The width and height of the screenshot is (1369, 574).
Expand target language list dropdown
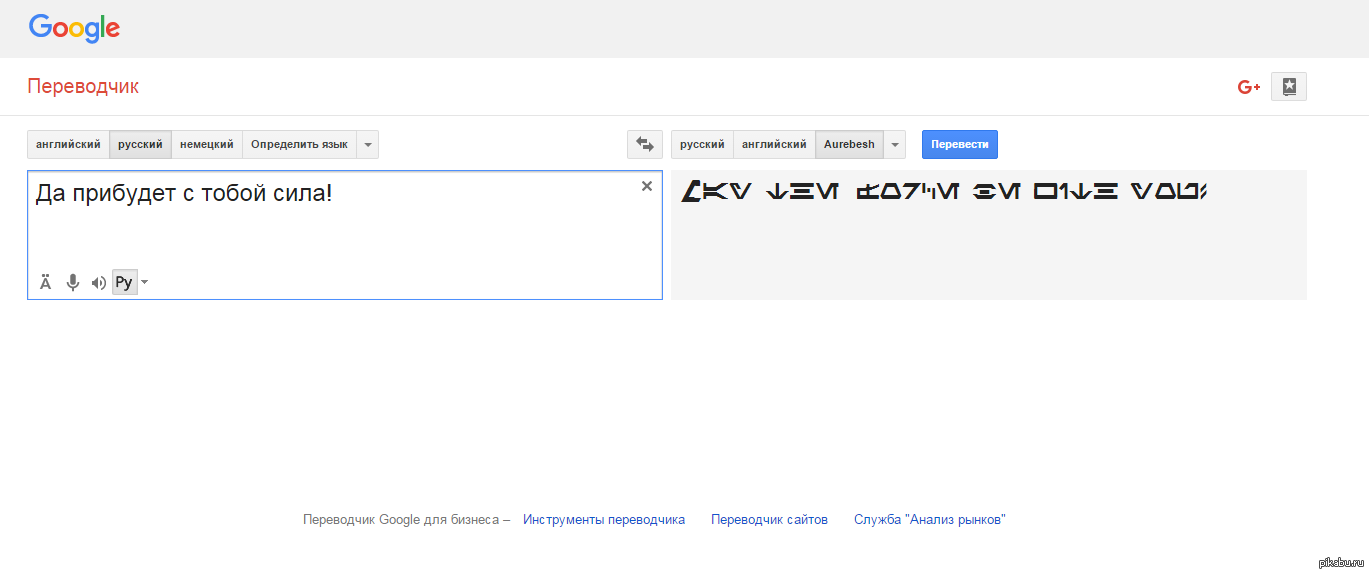coord(895,145)
